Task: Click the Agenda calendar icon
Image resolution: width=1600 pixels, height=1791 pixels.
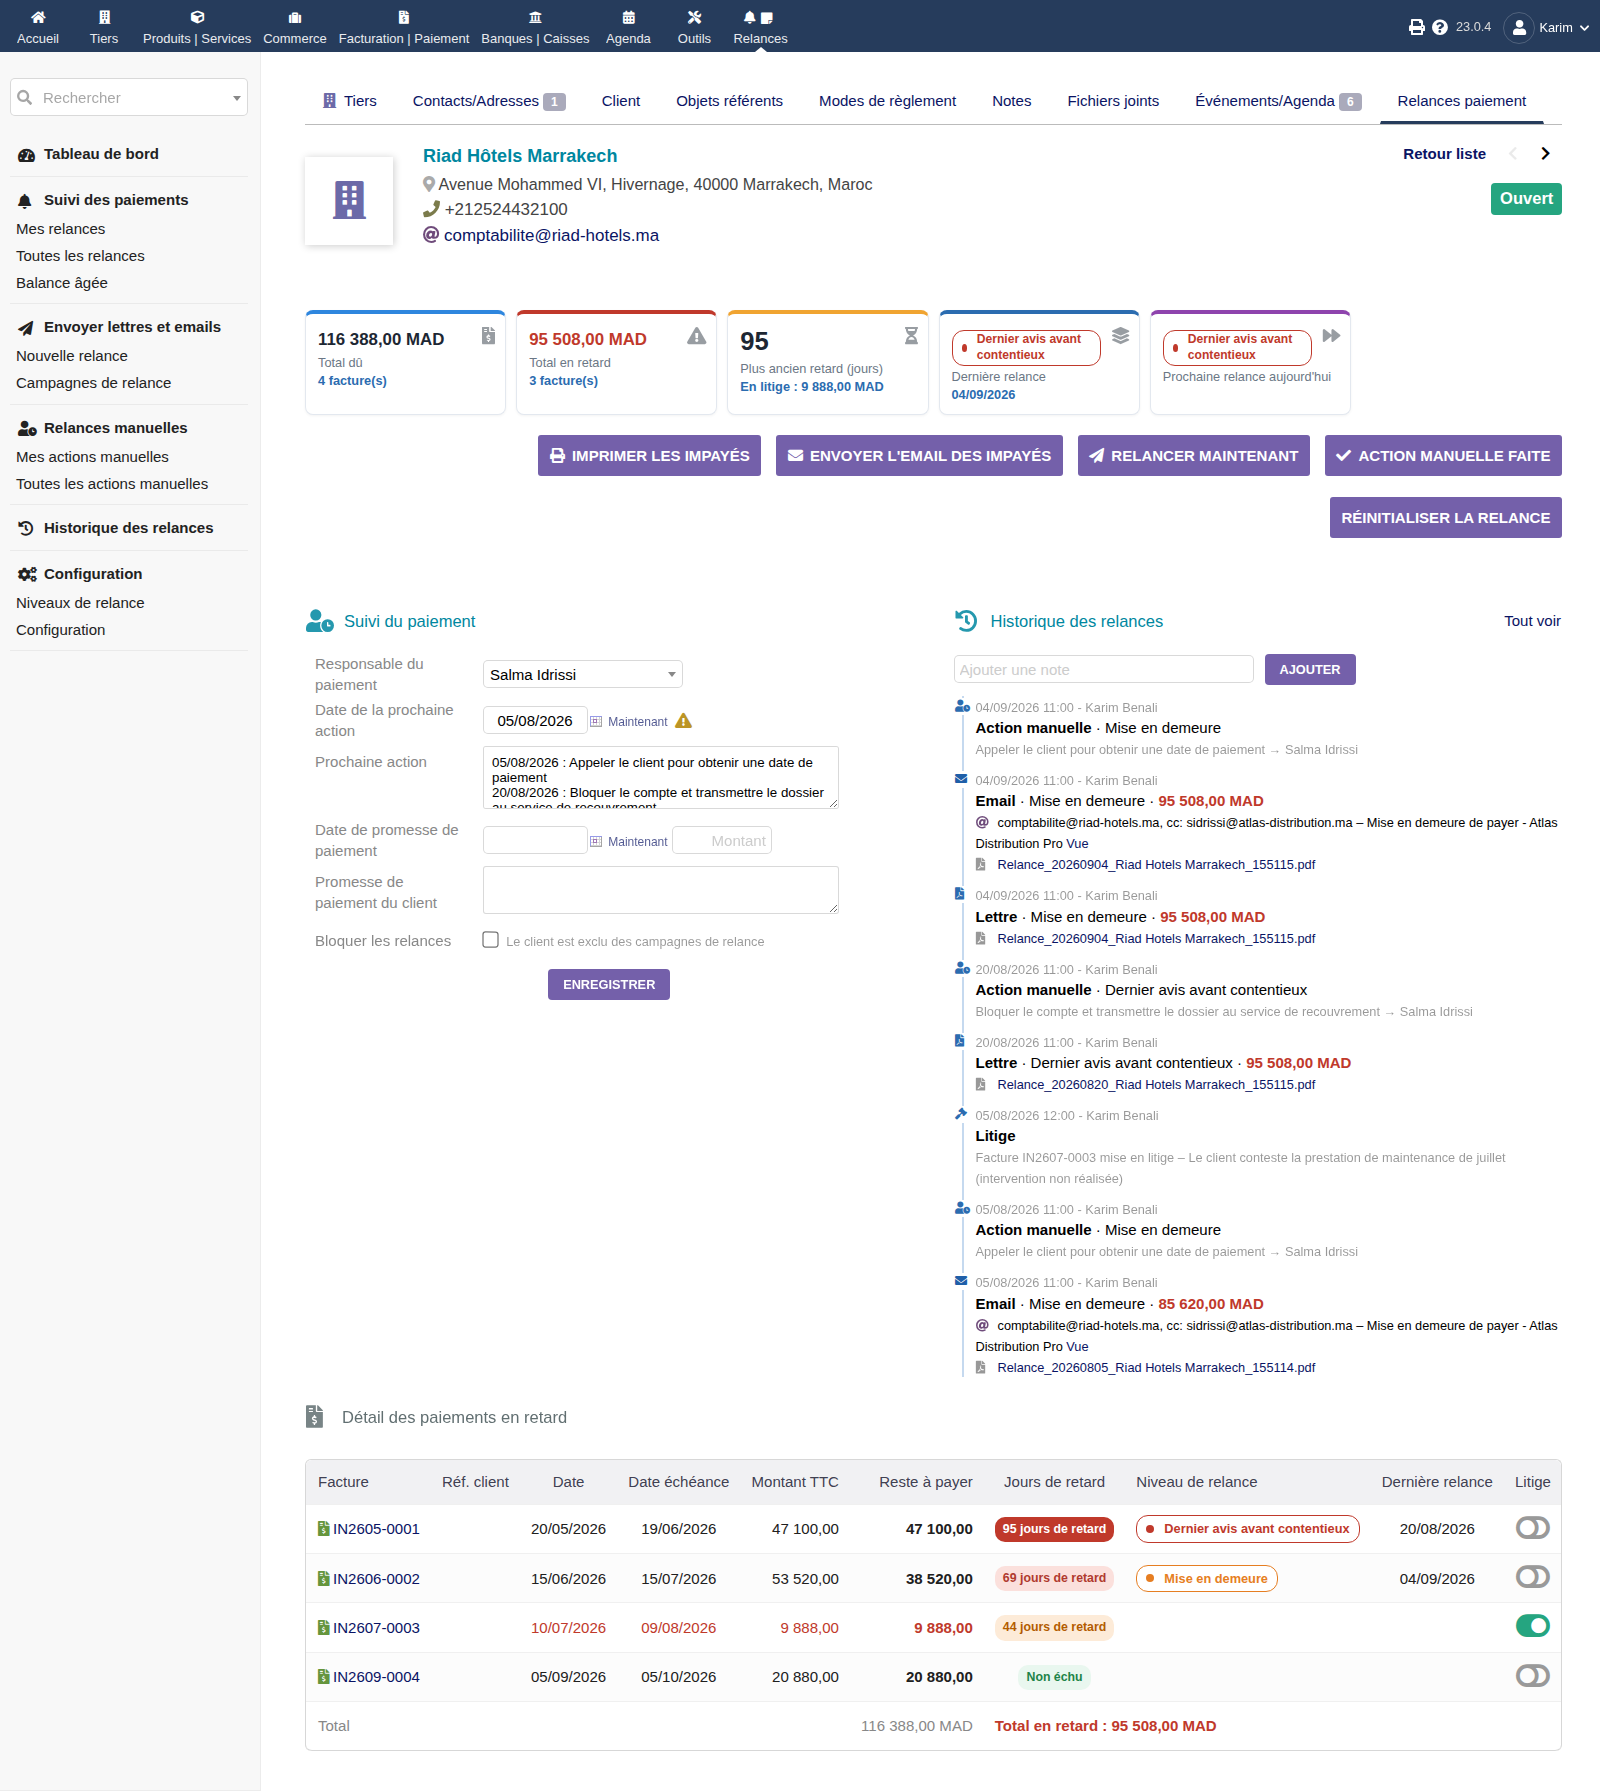Action: pyautogui.click(x=628, y=17)
